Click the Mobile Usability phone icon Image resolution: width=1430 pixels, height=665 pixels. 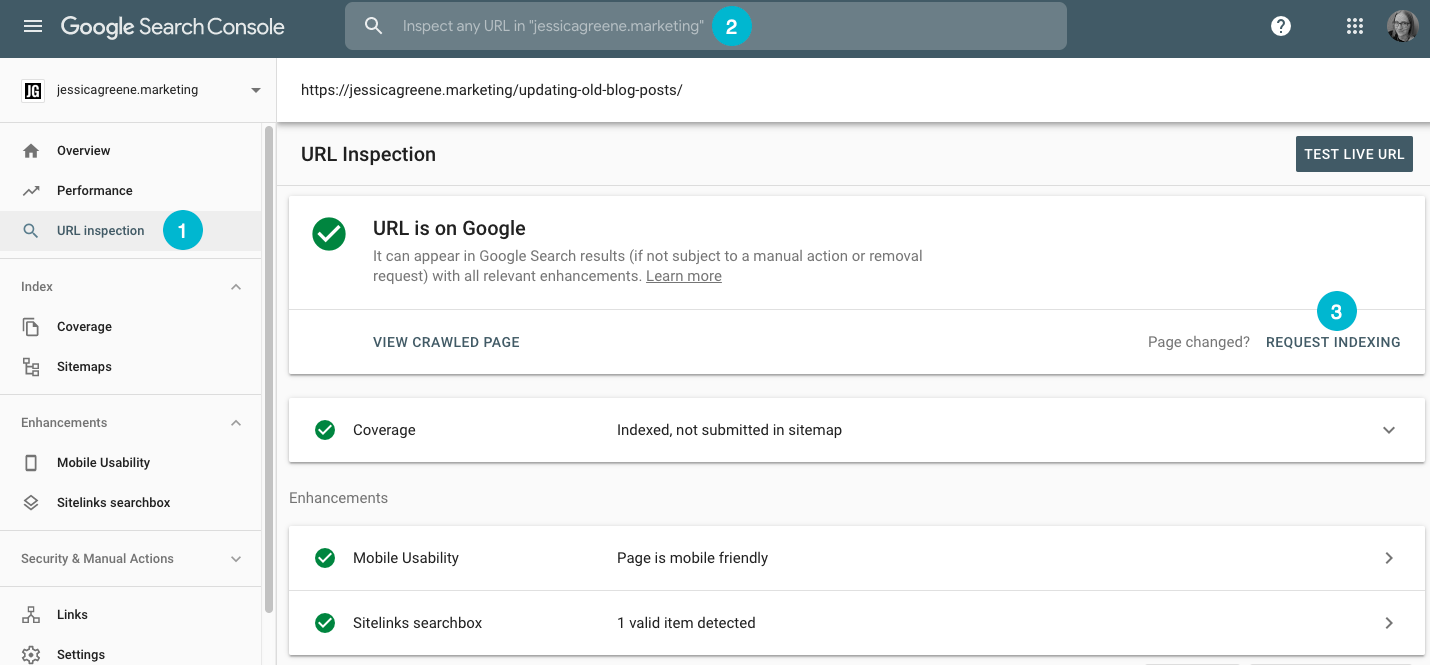pyautogui.click(x=31, y=463)
